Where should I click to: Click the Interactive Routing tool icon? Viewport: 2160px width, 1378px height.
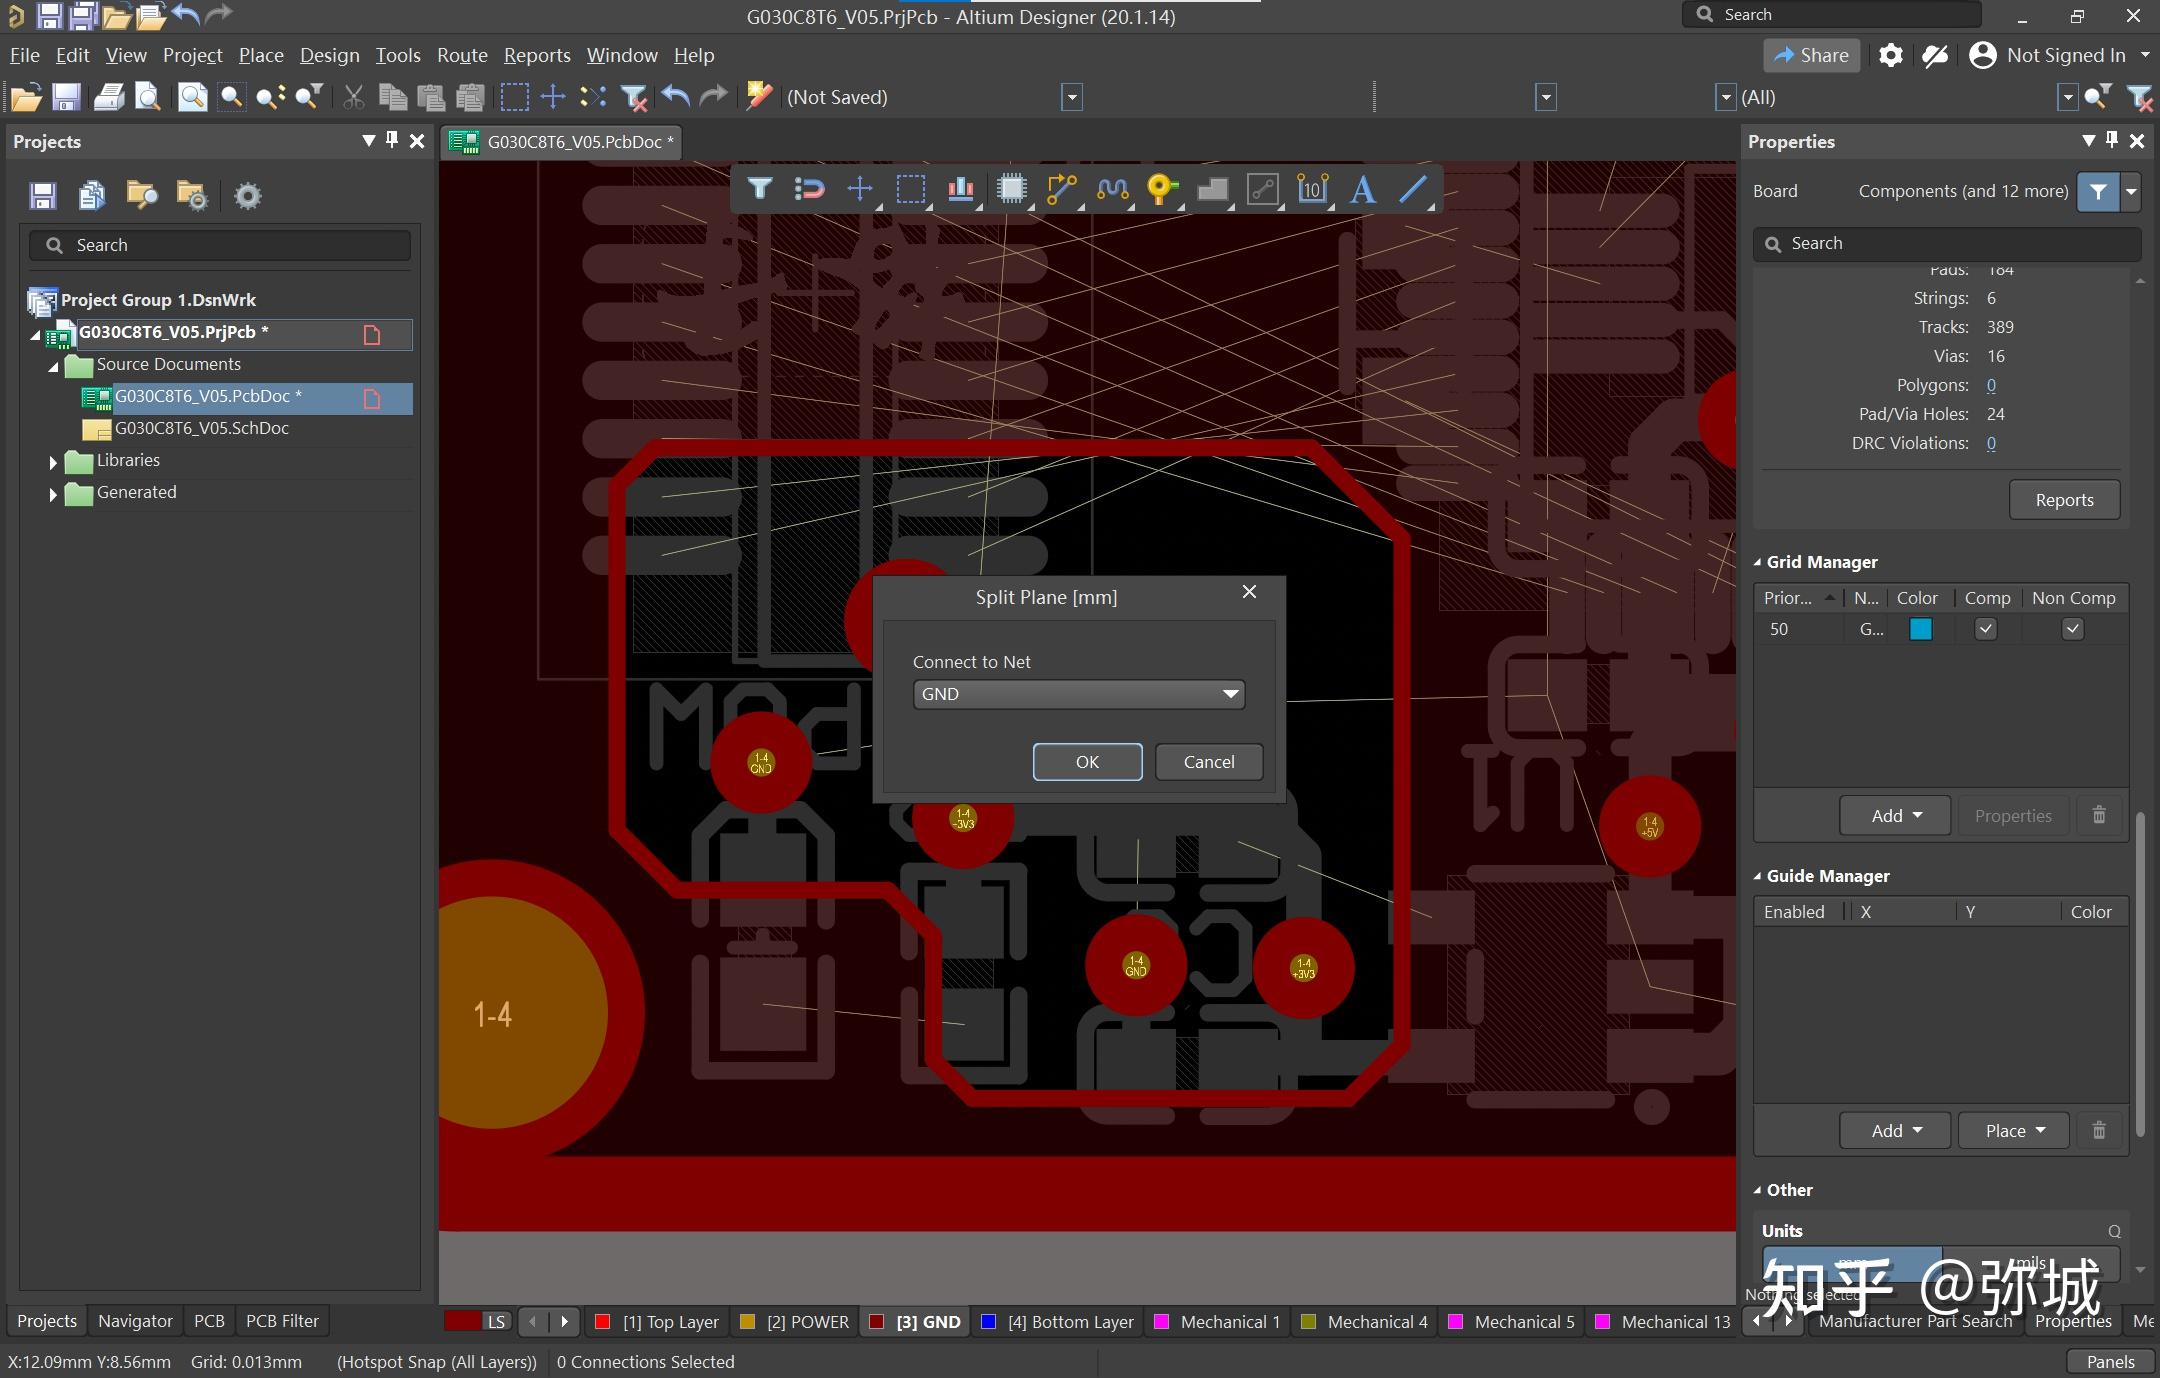pyautogui.click(x=1061, y=189)
